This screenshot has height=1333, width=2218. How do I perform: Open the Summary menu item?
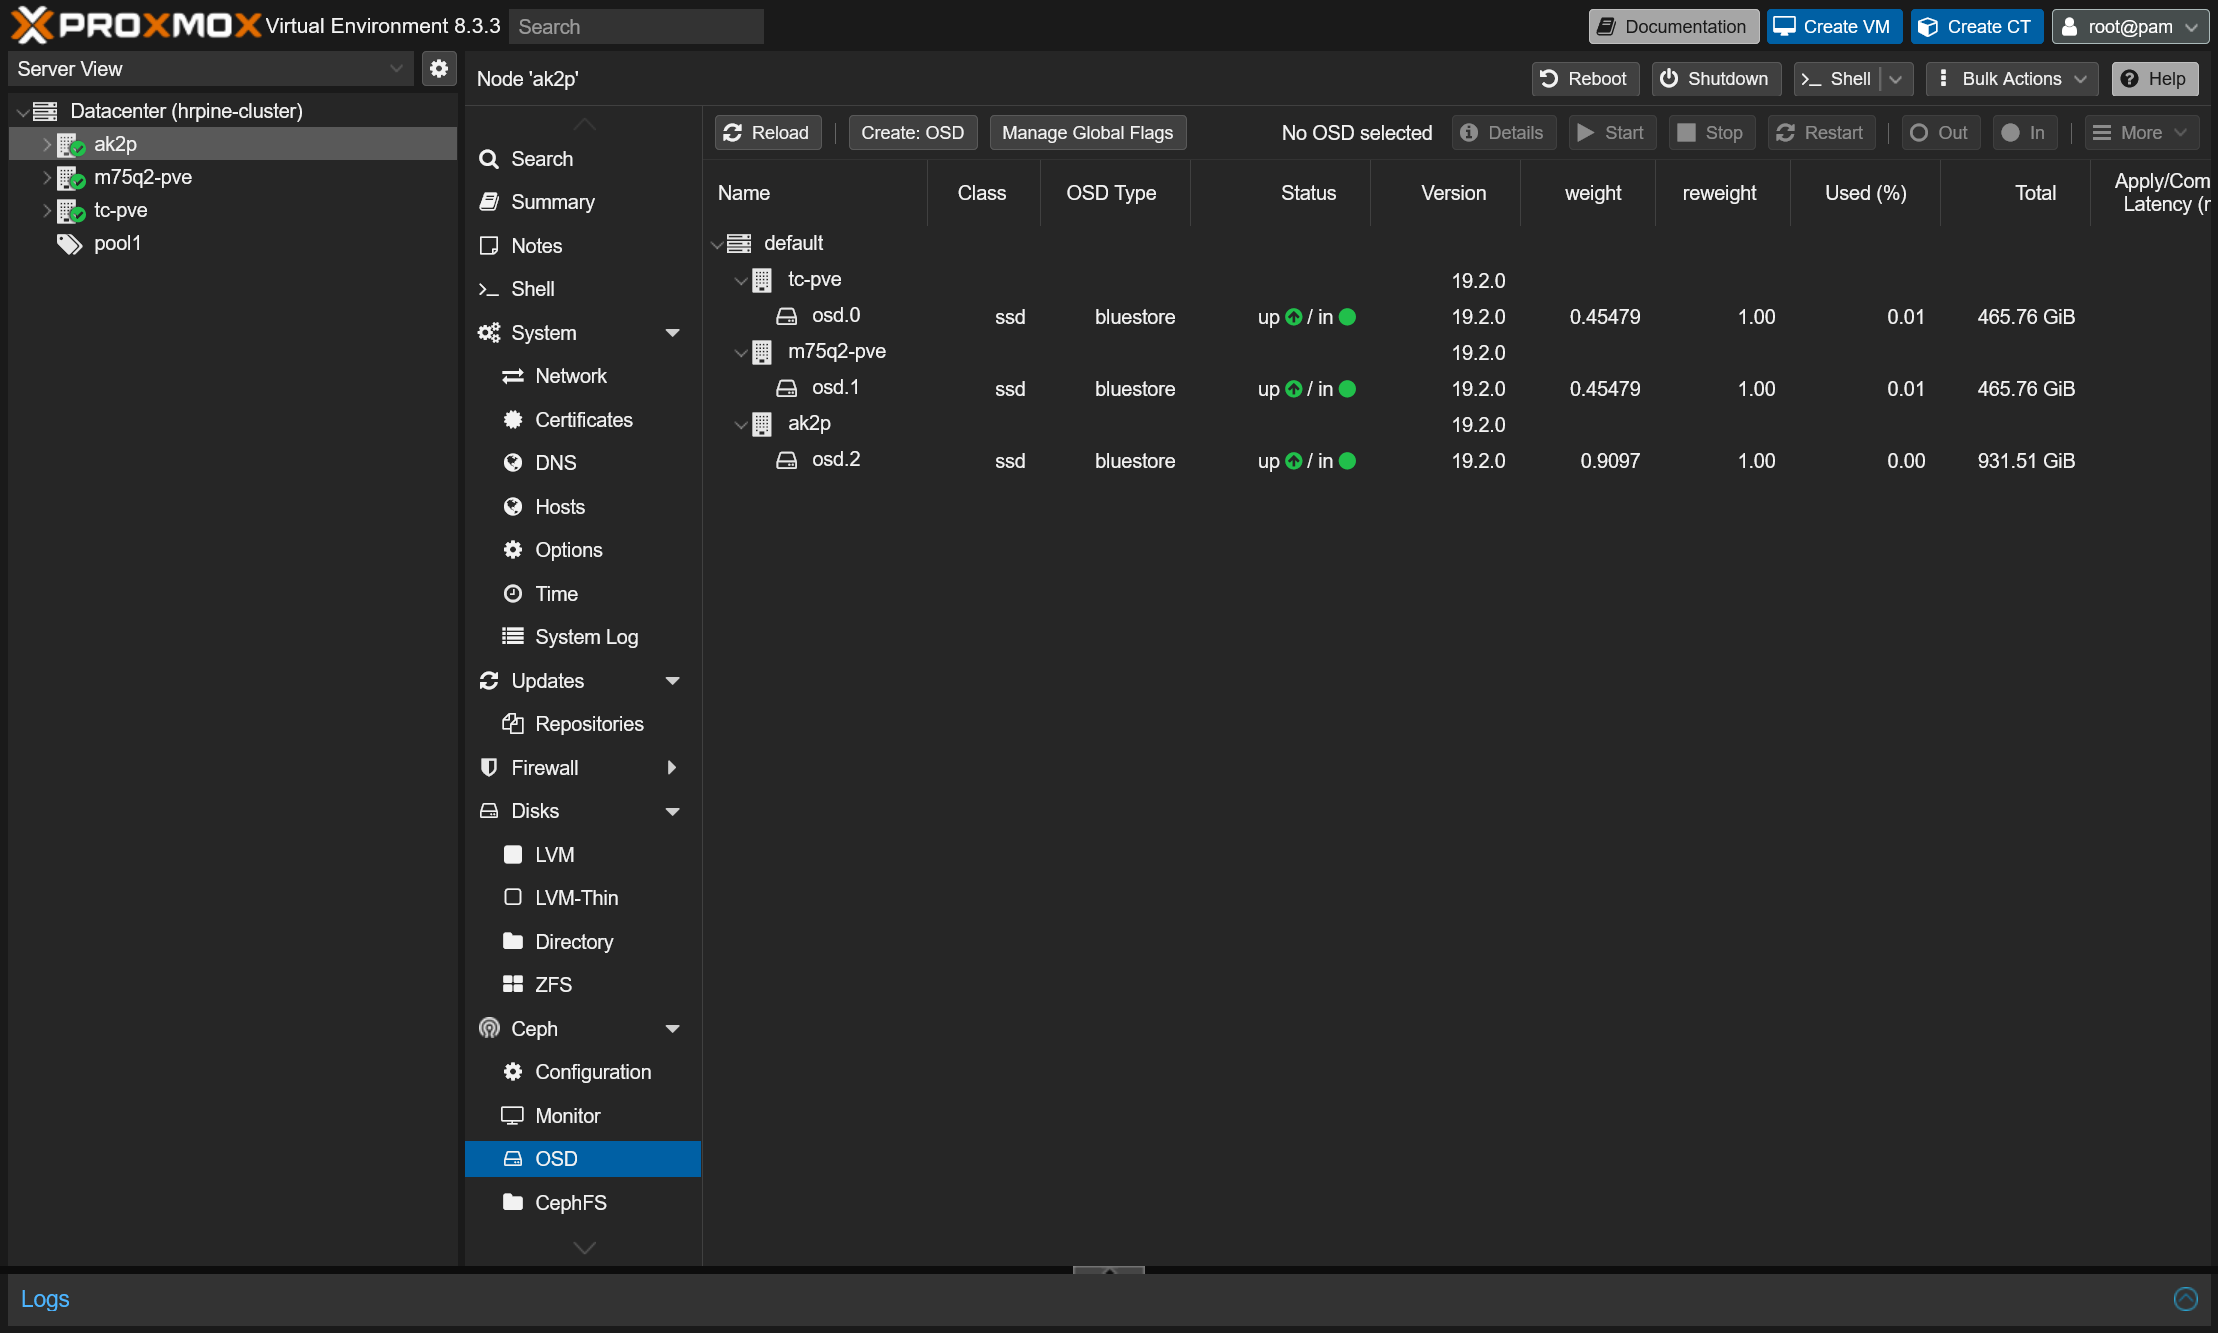click(583, 202)
